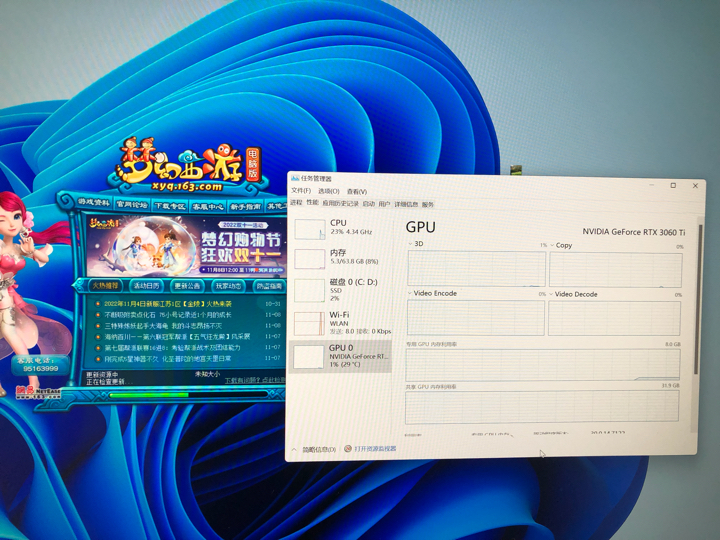Open news 不翻职附卖点化石 75小号记录
This screenshot has height=540, width=720.
(x=168, y=315)
